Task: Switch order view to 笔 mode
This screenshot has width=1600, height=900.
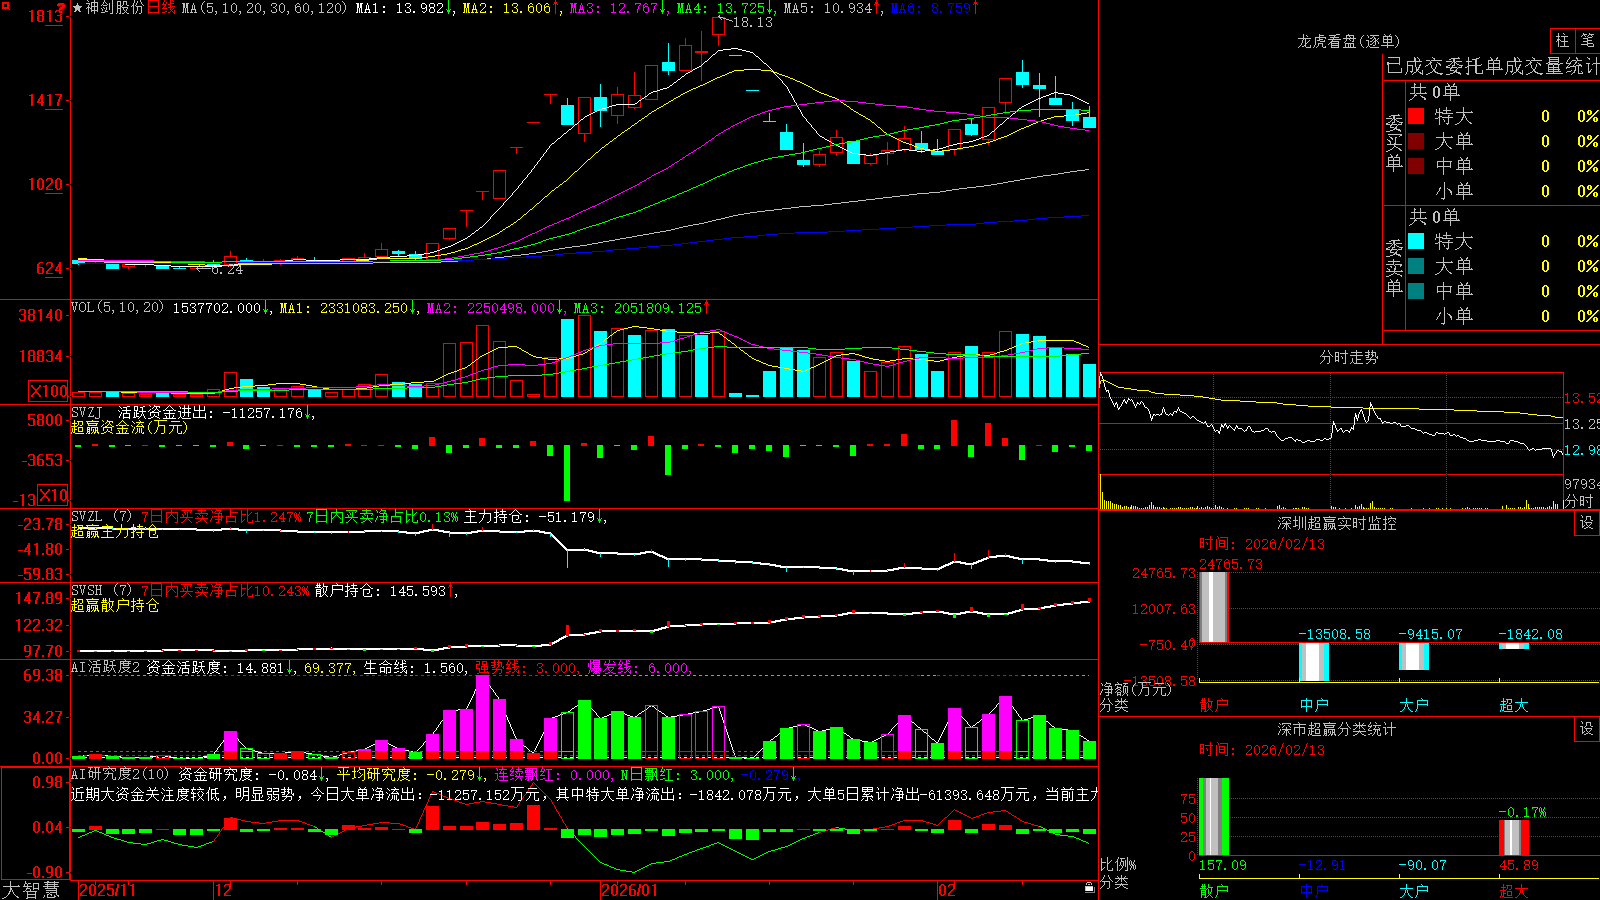Action: 1588,40
